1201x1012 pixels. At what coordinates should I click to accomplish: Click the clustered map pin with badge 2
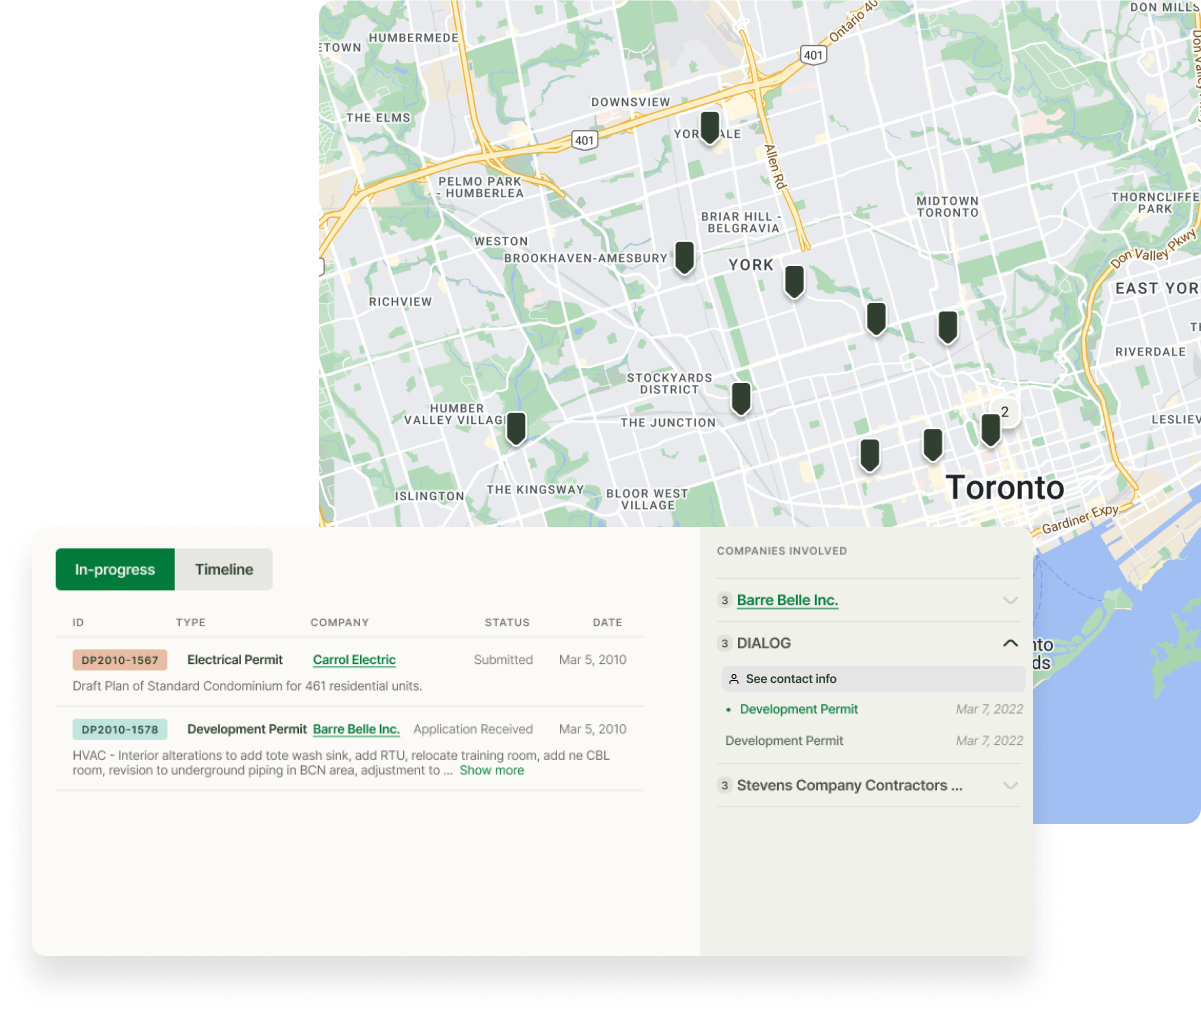(990, 429)
